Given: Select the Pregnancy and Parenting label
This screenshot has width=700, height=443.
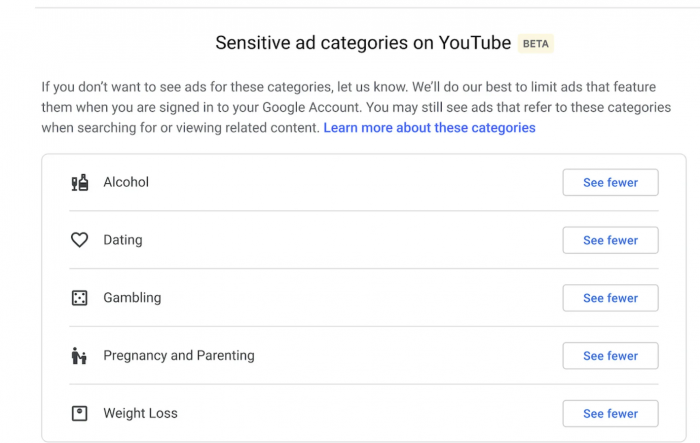Looking at the screenshot, I should (179, 356).
